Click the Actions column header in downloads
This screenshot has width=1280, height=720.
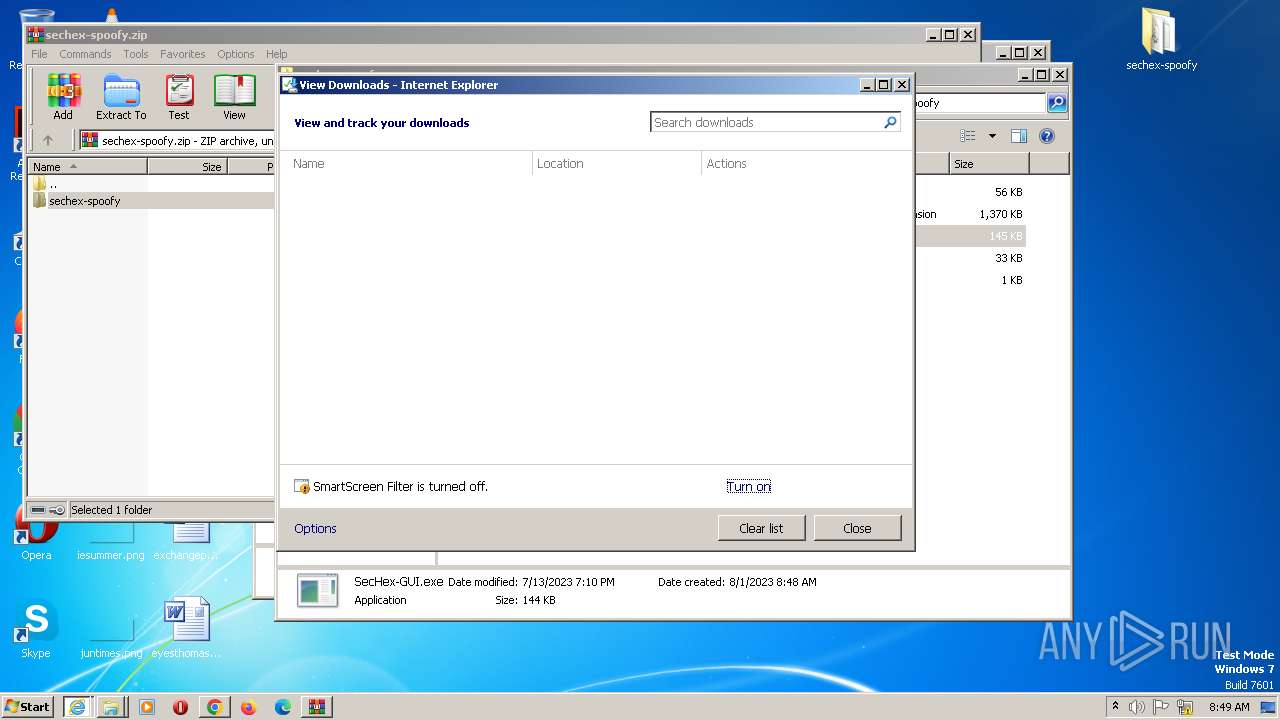[x=806, y=163]
